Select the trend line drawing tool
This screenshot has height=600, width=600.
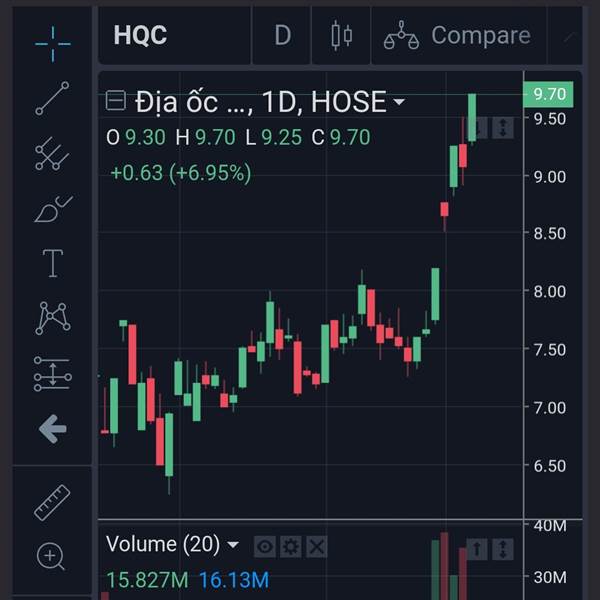(52, 98)
